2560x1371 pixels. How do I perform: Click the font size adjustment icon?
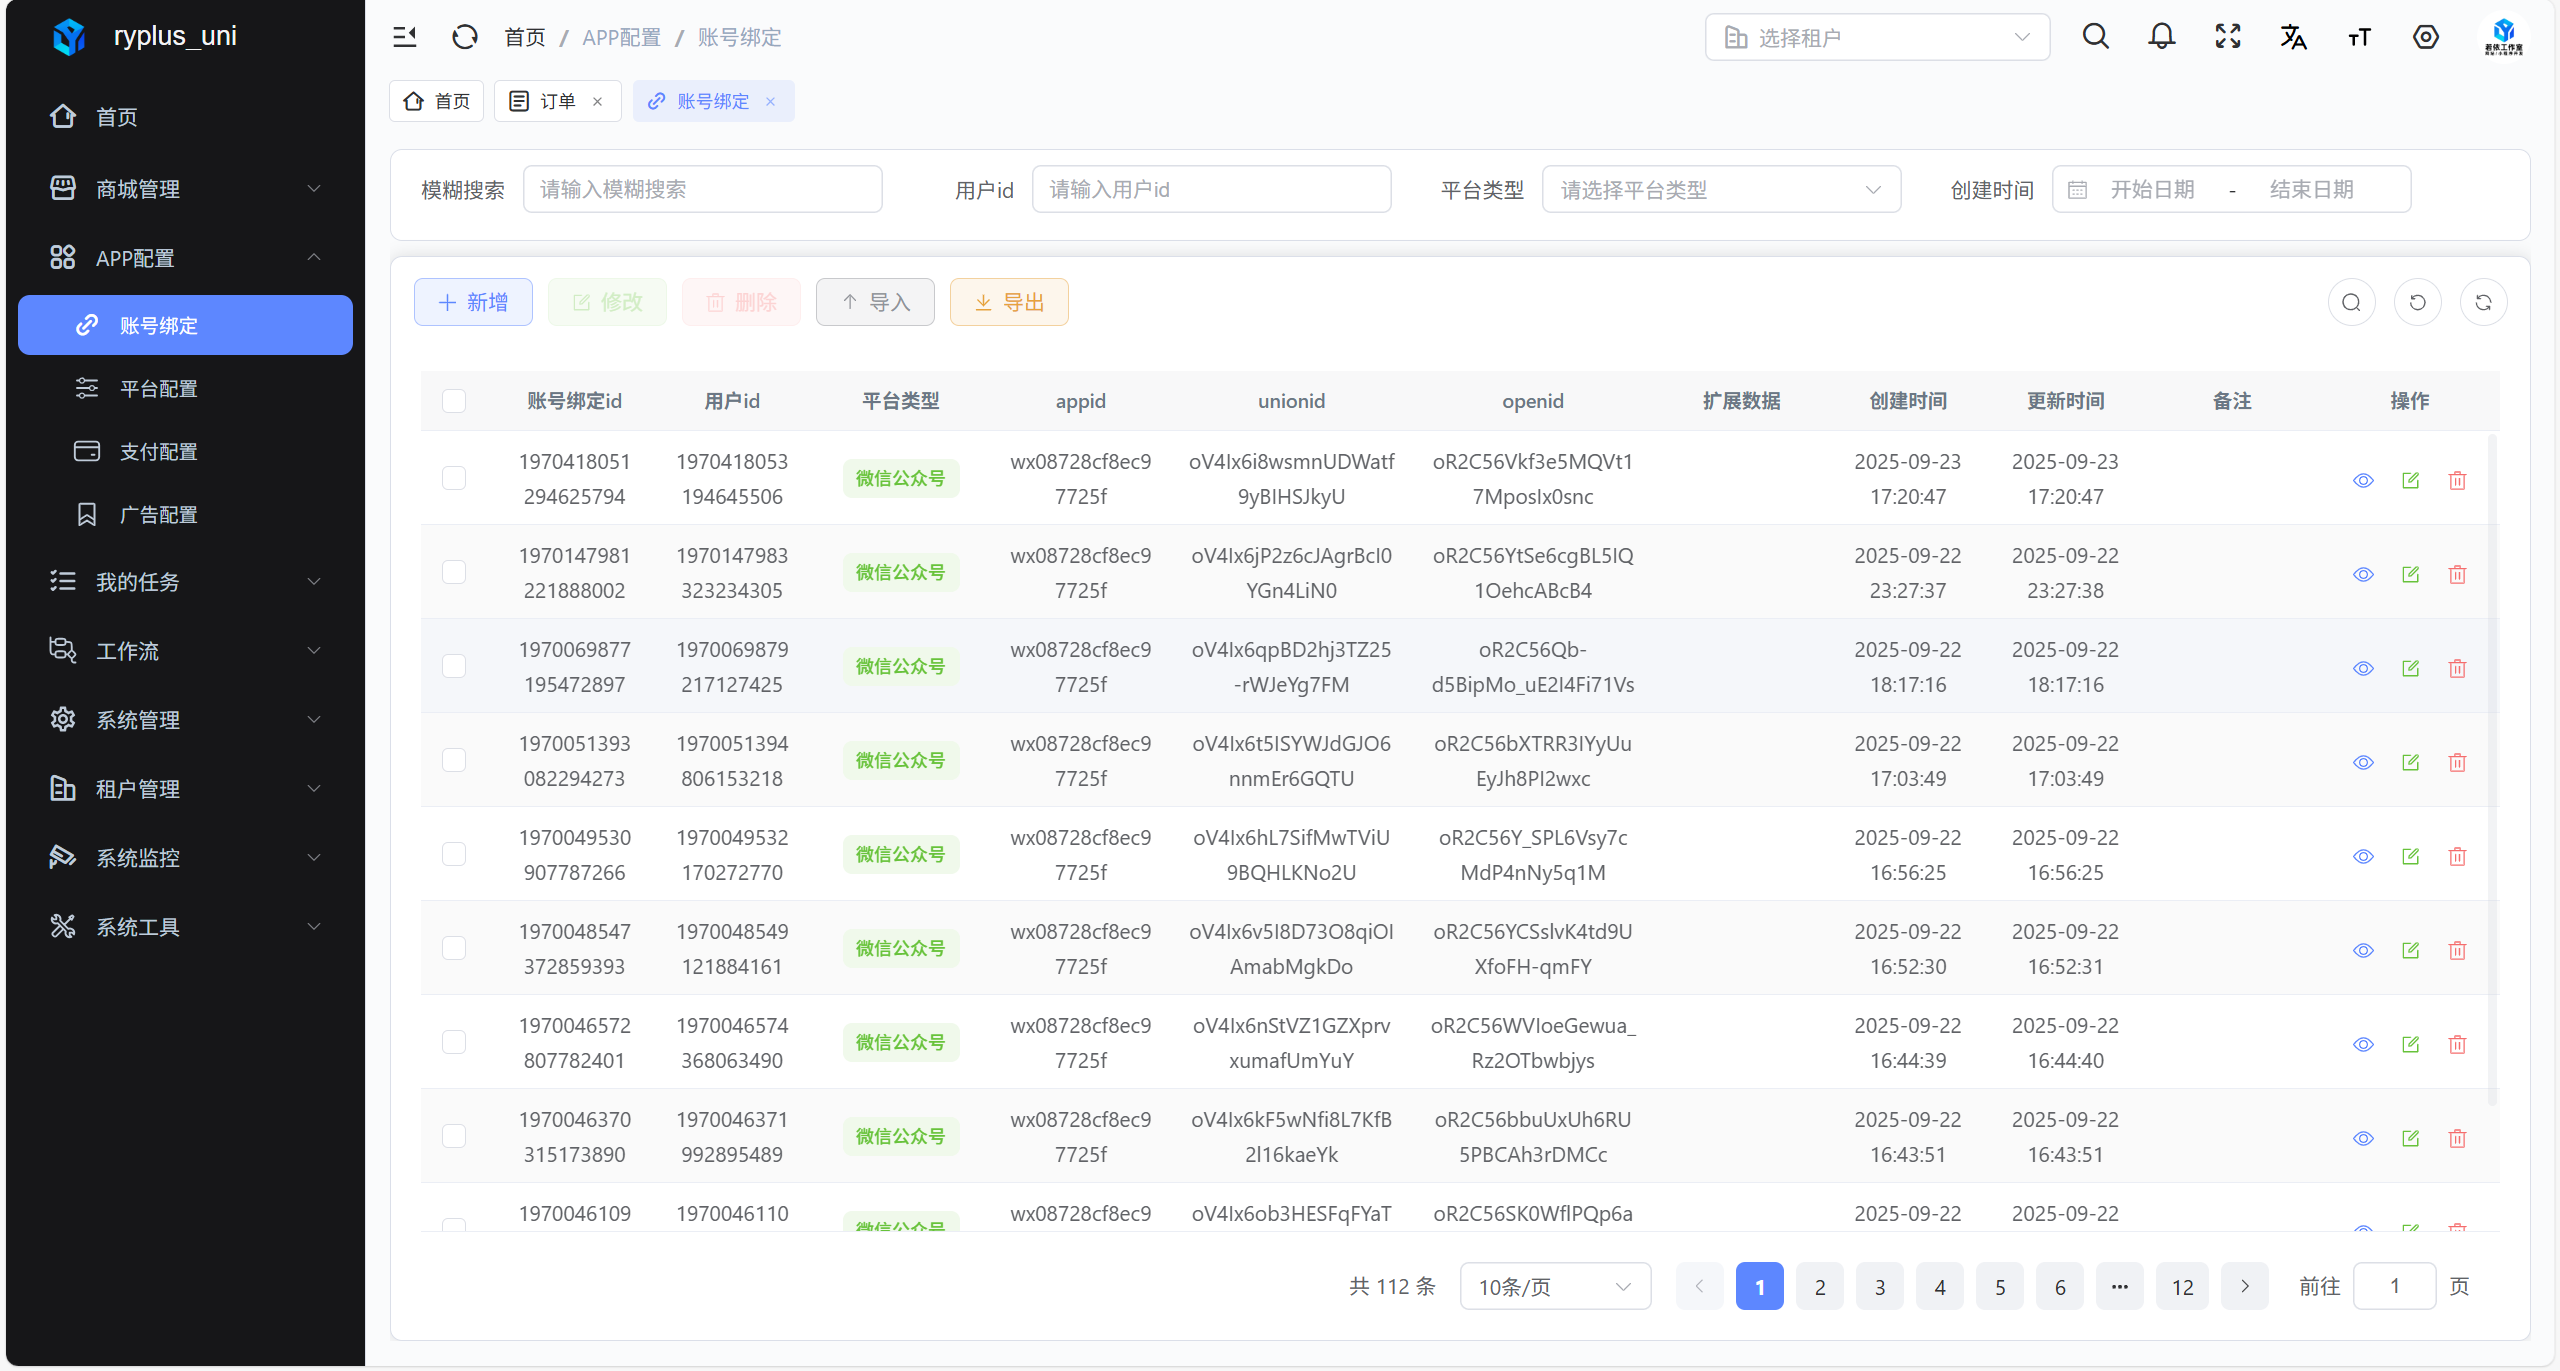[2359, 38]
